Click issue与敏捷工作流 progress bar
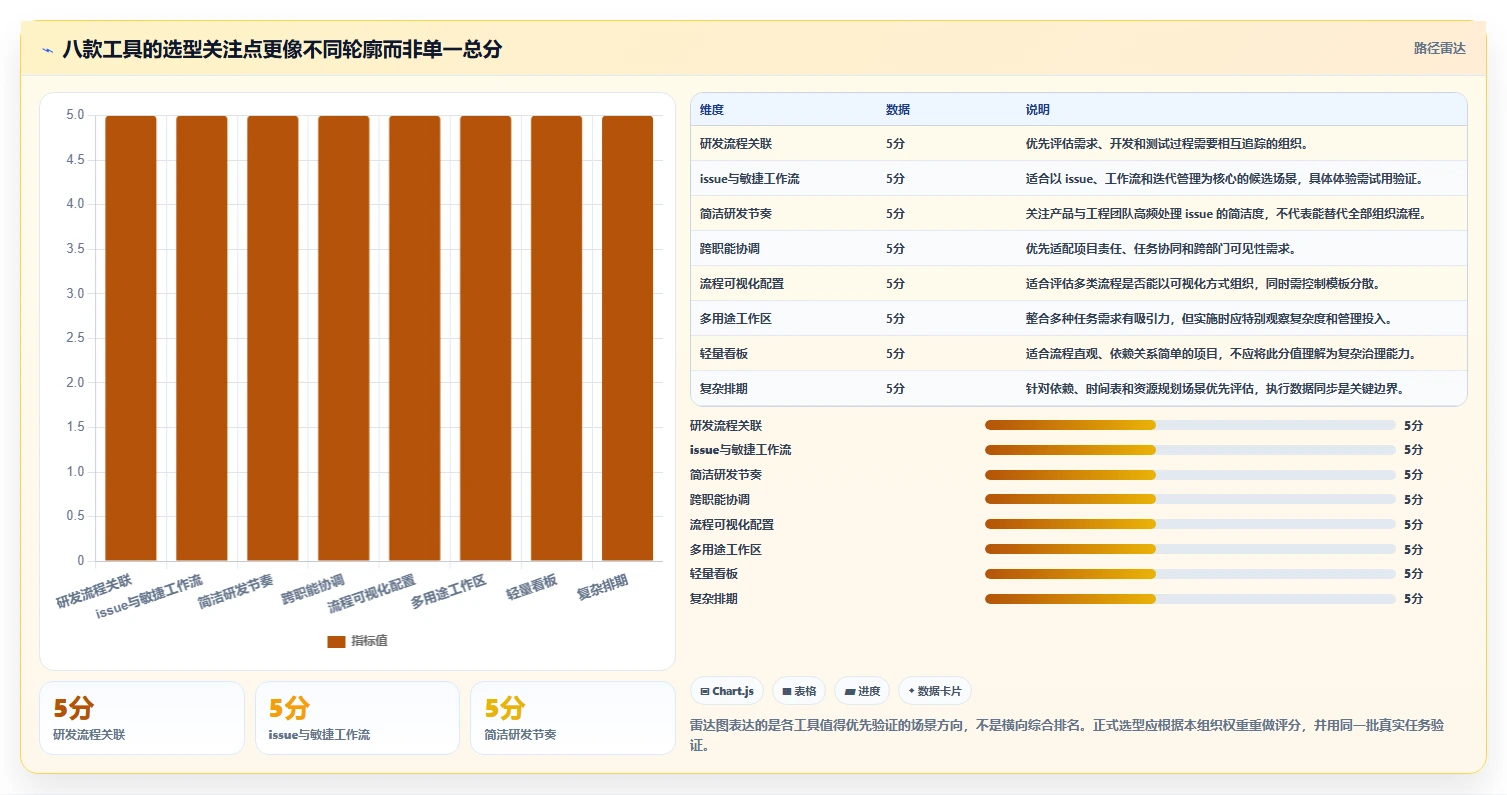The image size is (1507, 795). click(x=1190, y=450)
